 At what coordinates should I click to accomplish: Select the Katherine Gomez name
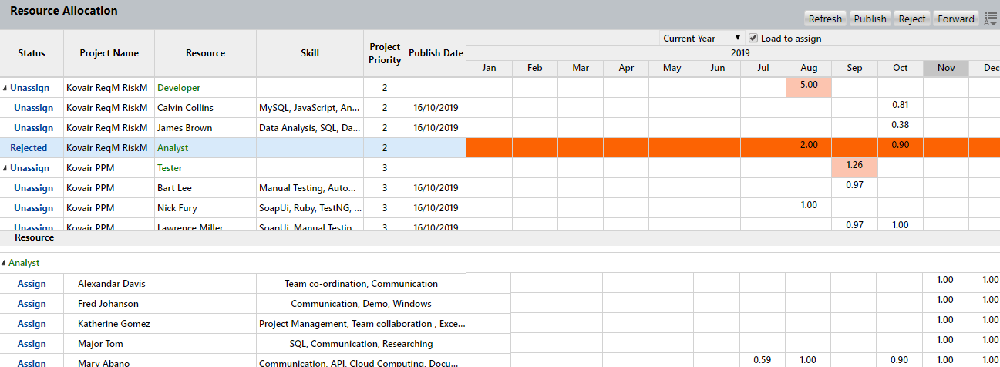(x=114, y=324)
